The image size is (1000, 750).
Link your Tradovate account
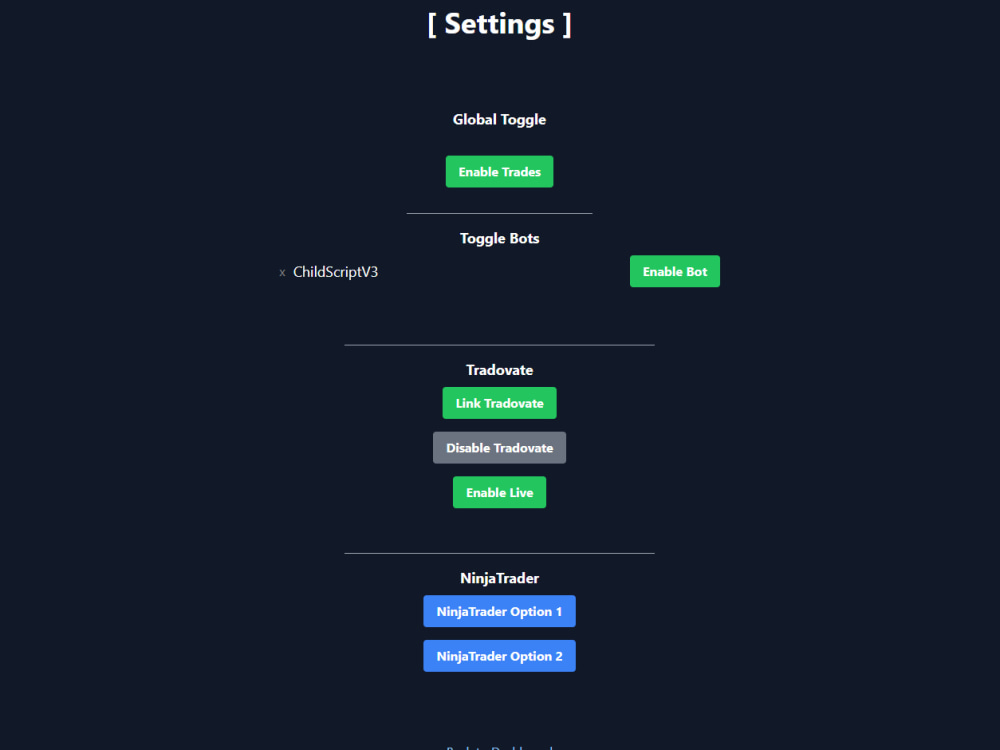499,403
